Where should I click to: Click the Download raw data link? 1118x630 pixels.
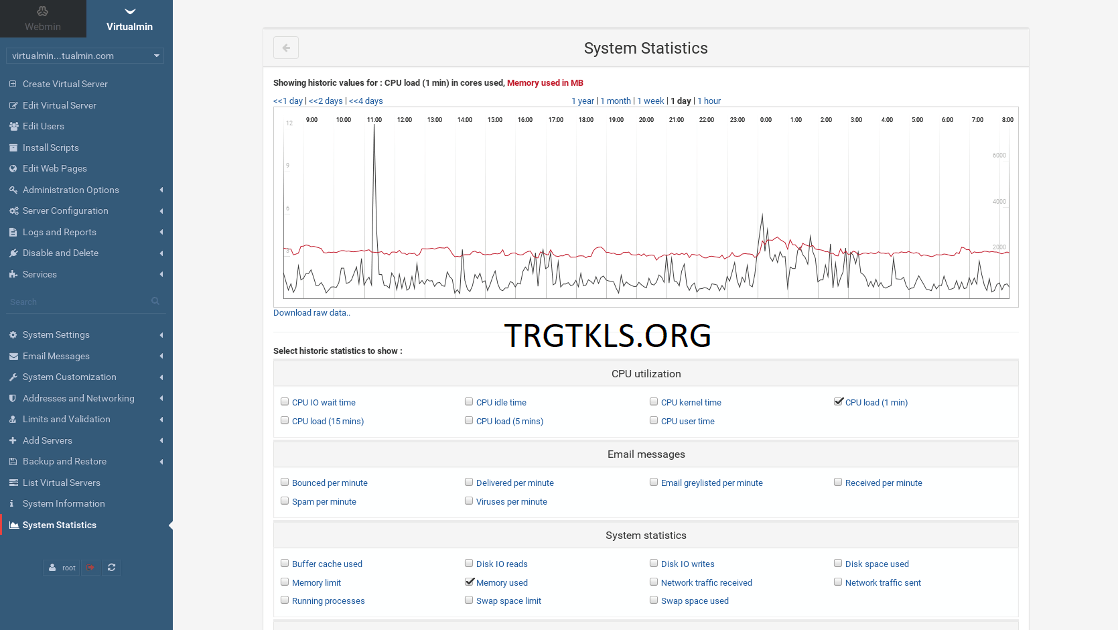coord(312,313)
